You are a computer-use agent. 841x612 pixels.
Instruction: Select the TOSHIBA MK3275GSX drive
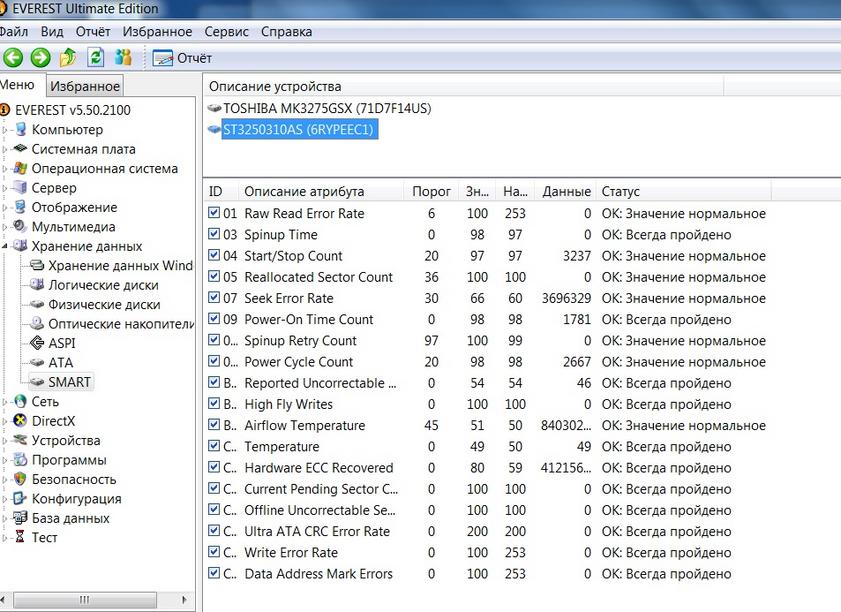point(327,108)
